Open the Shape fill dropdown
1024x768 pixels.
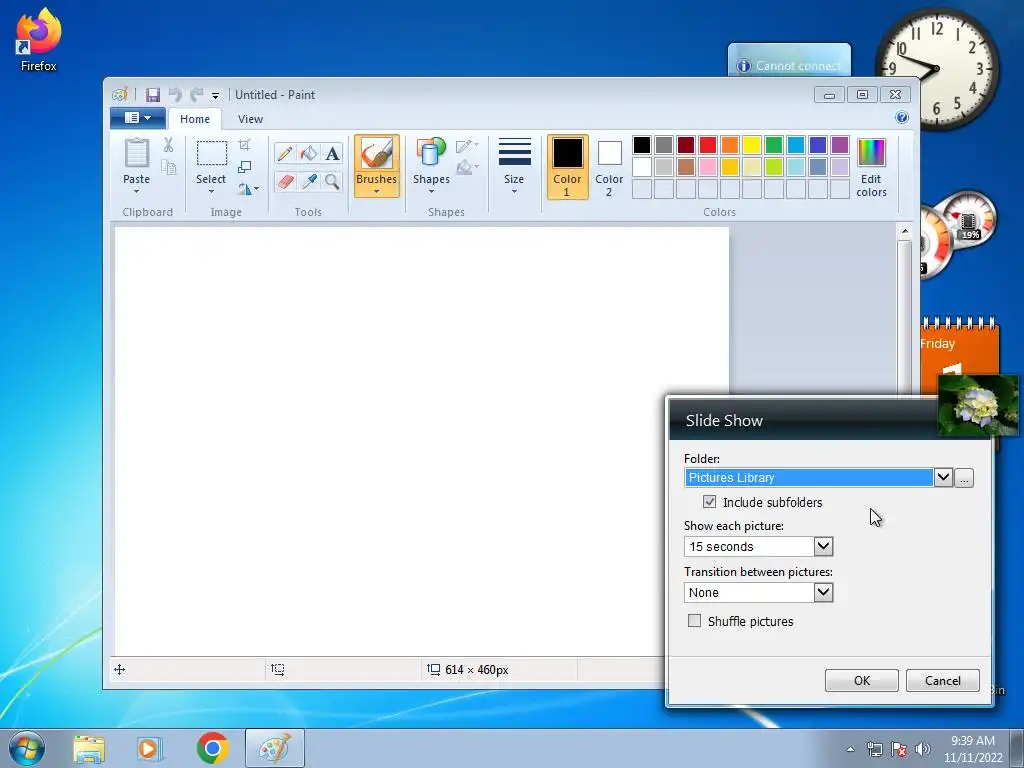[x=466, y=168]
